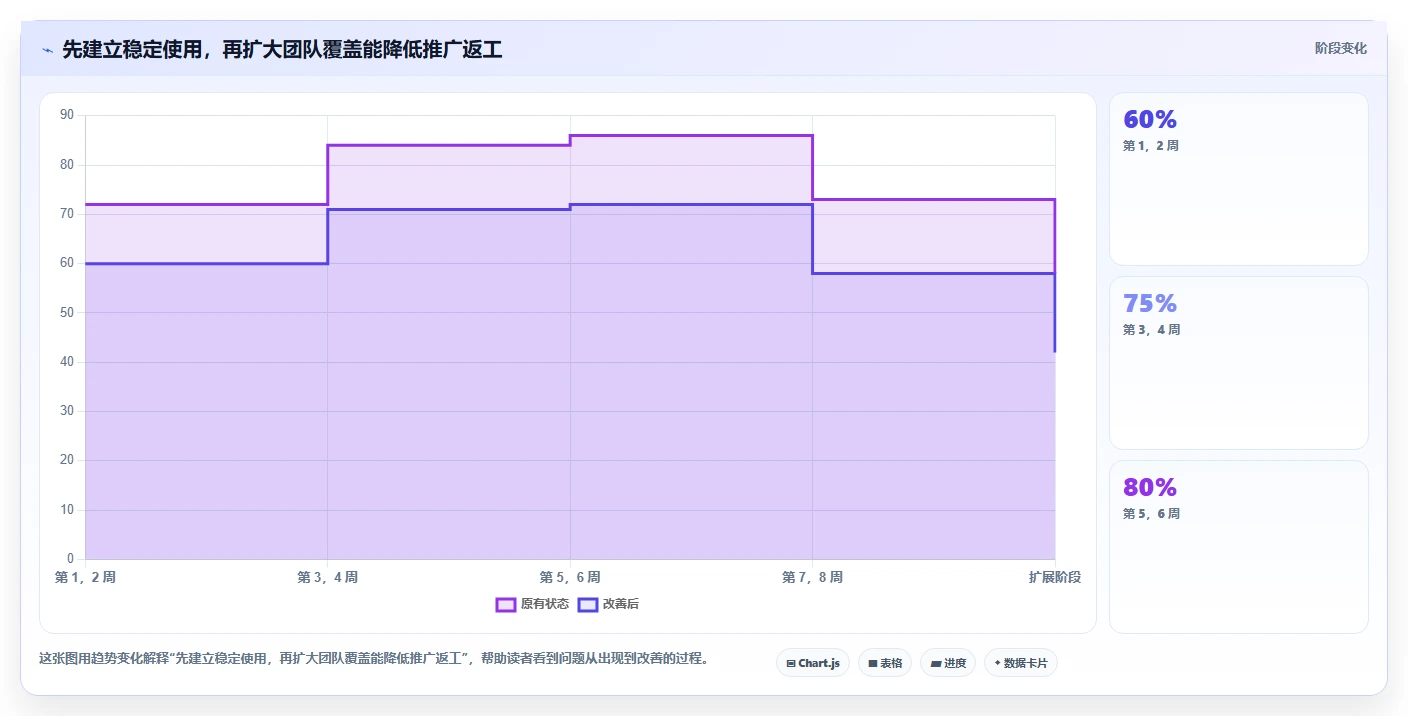Click the 原有状态 line at its 86 peak
This screenshot has height=716, width=1408.
click(x=691, y=135)
